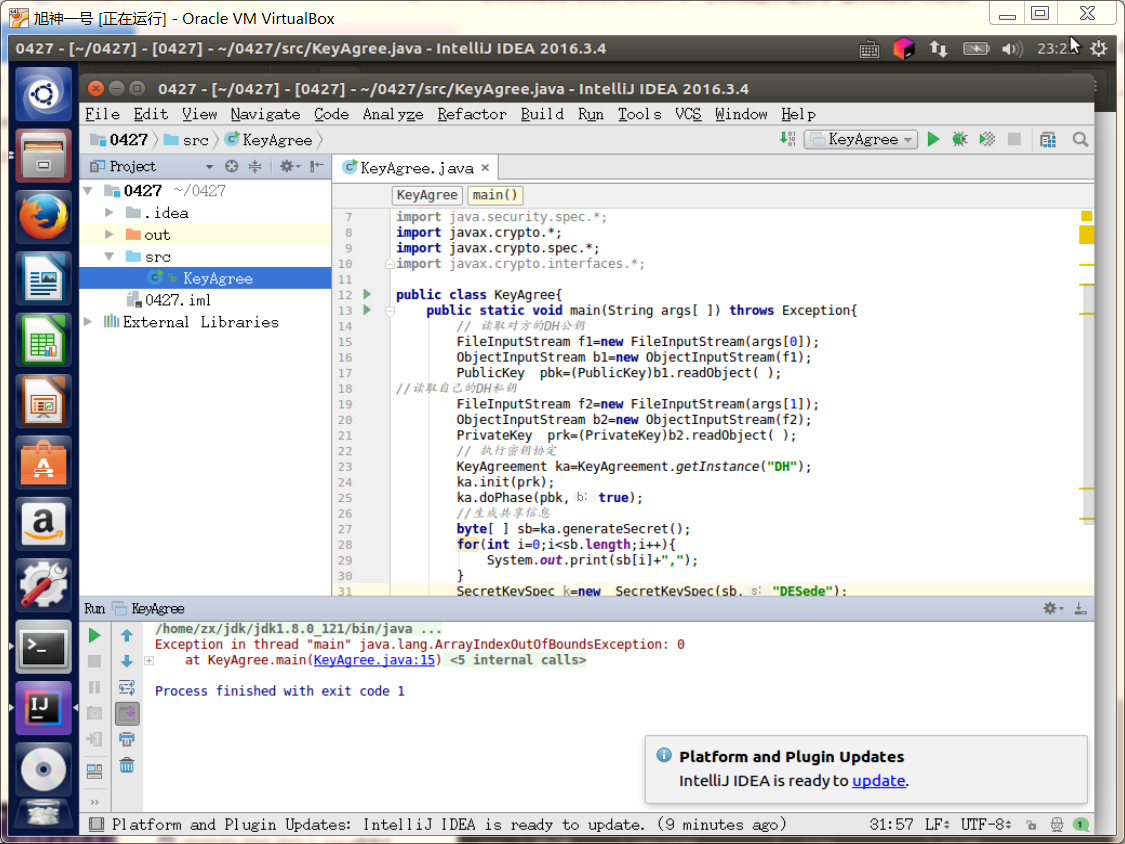This screenshot has width=1125, height=844.
Task: Open the VCS menu
Action: coord(688,114)
